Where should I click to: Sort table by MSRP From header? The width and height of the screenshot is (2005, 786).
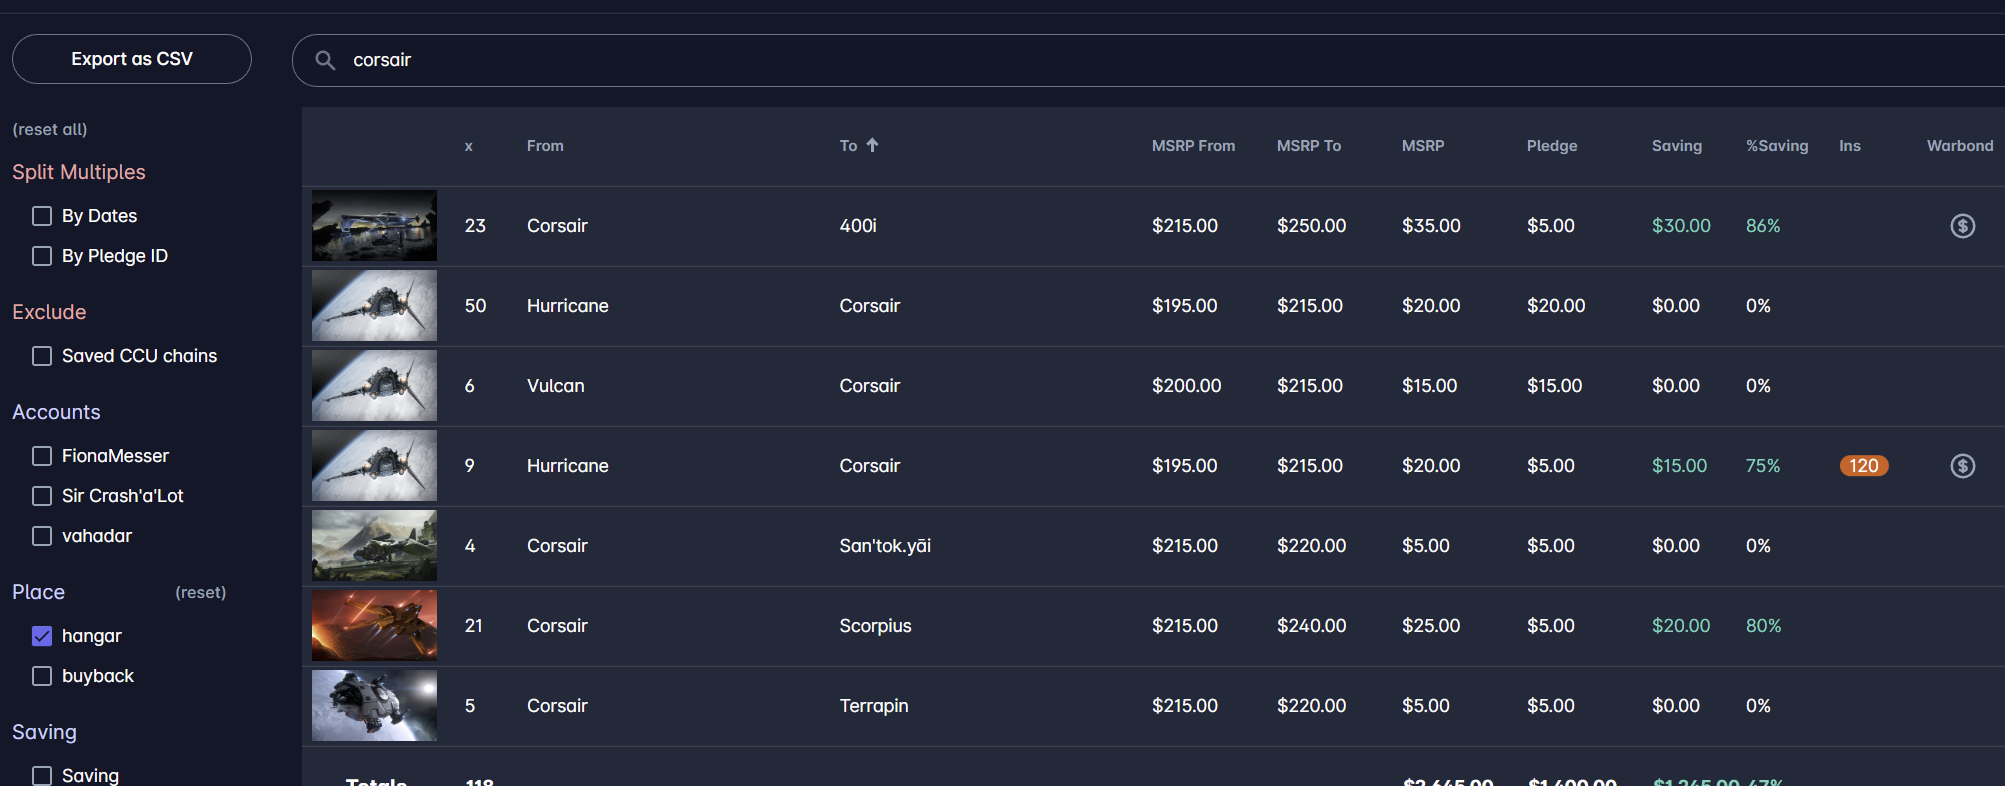pyautogui.click(x=1192, y=146)
